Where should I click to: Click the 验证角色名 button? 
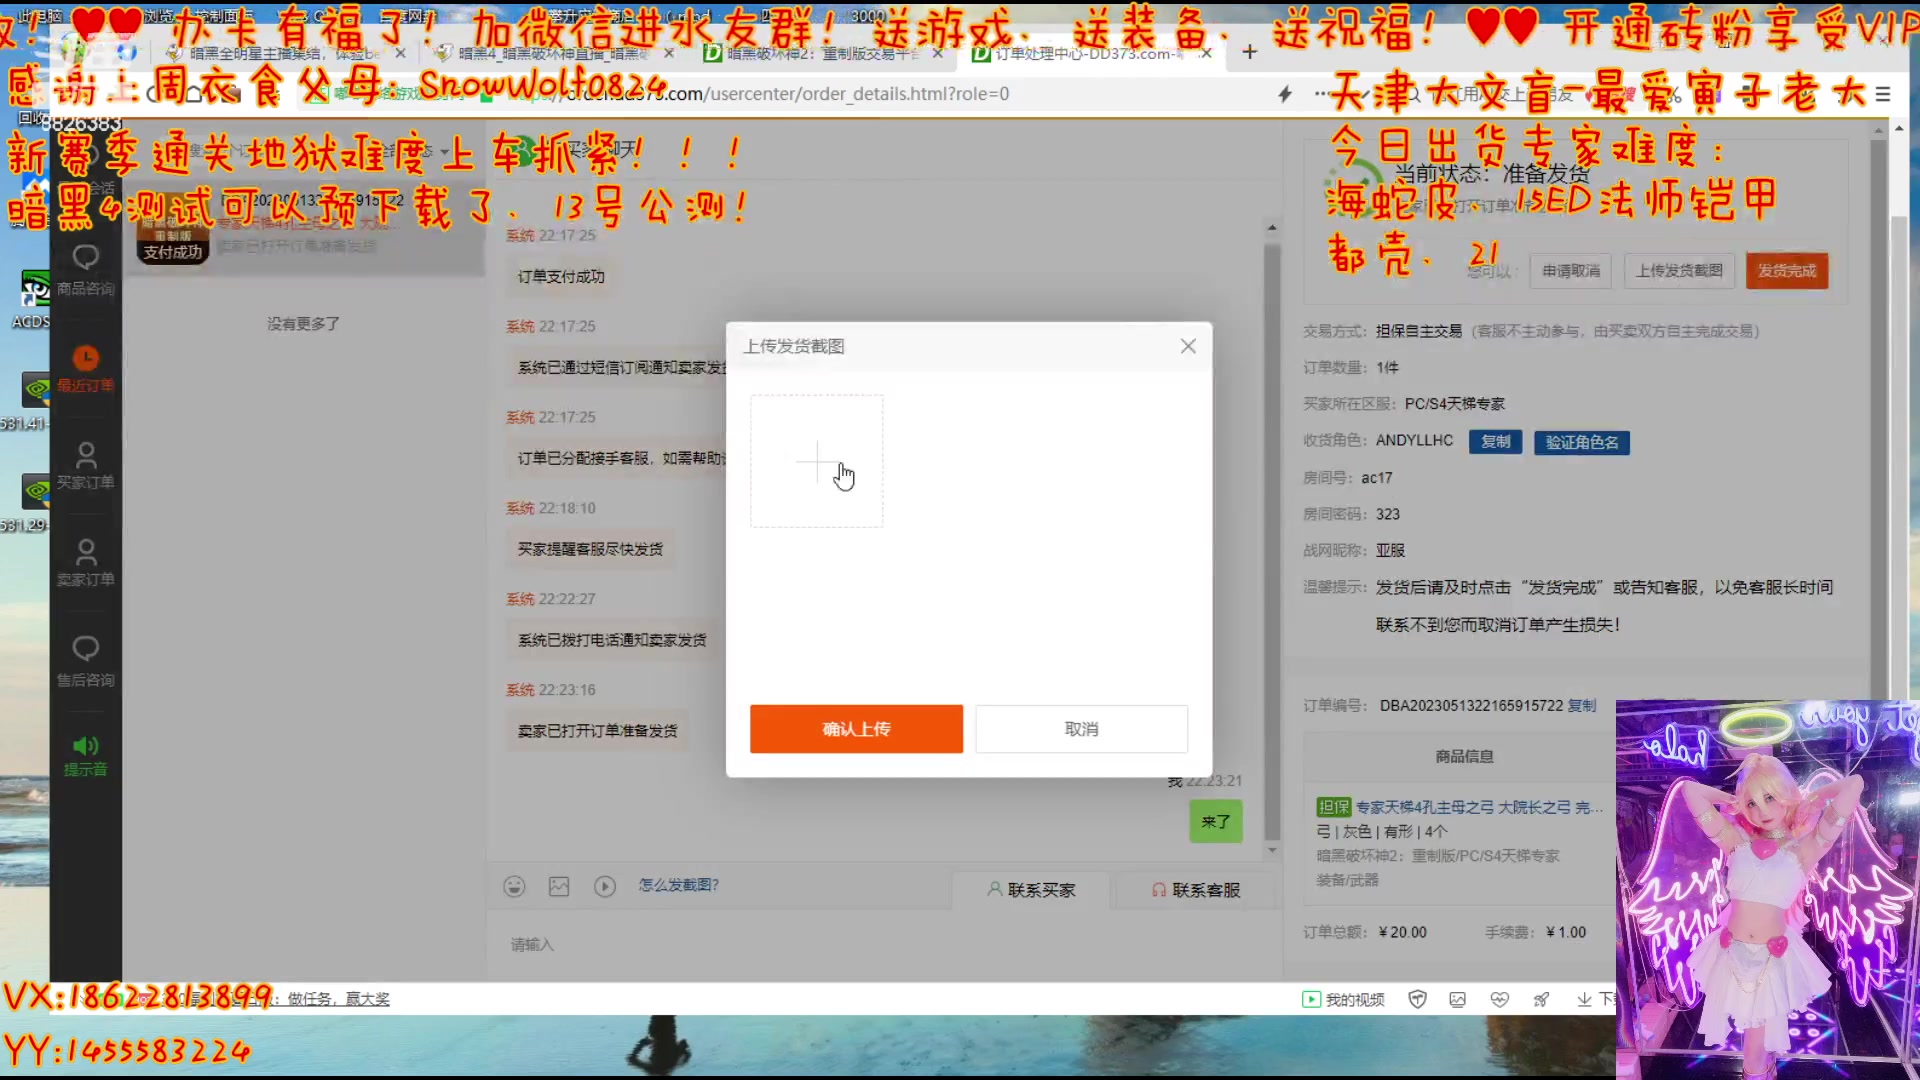coord(1581,442)
